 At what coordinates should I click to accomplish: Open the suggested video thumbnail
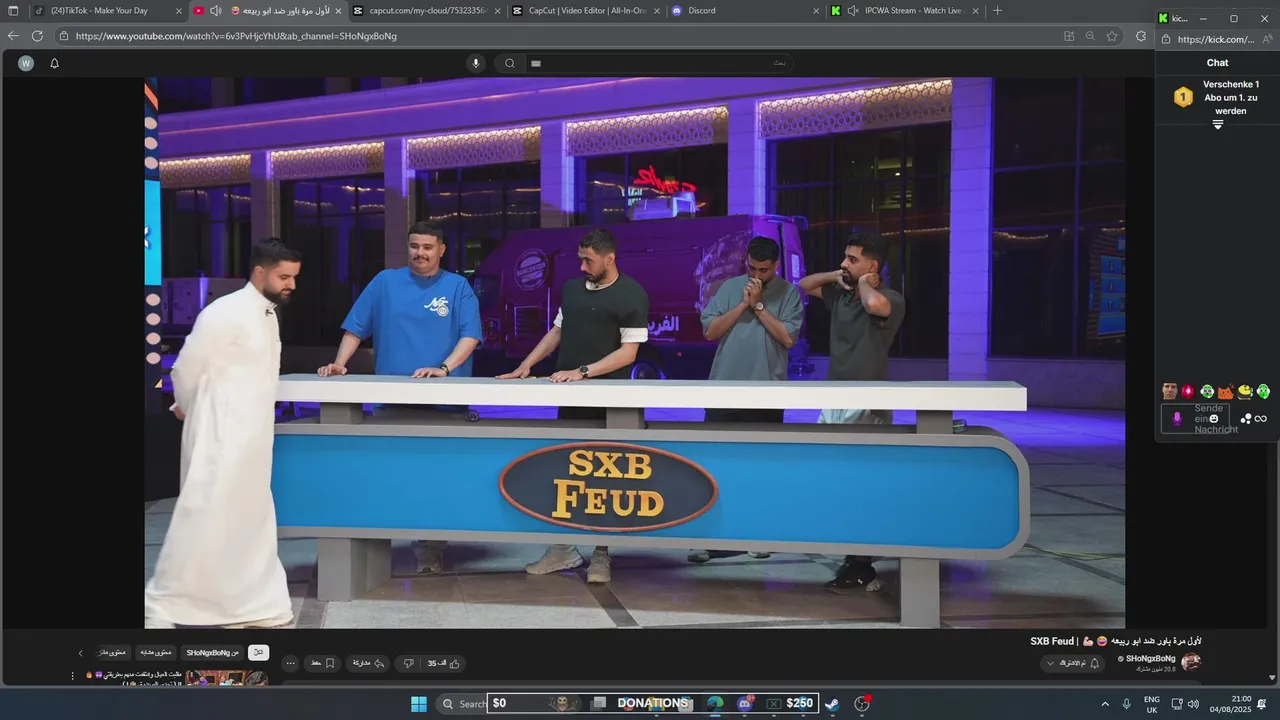click(226, 678)
